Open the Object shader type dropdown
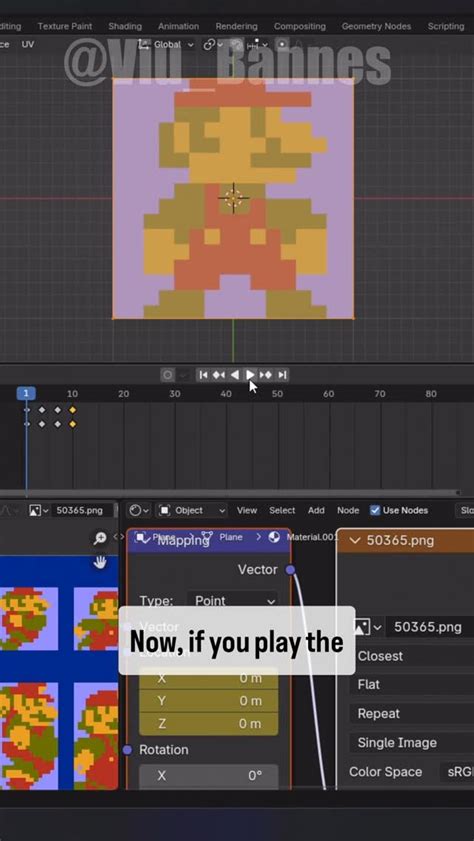Image resolution: width=474 pixels, height=841 pixels. (x=192, y=510)
